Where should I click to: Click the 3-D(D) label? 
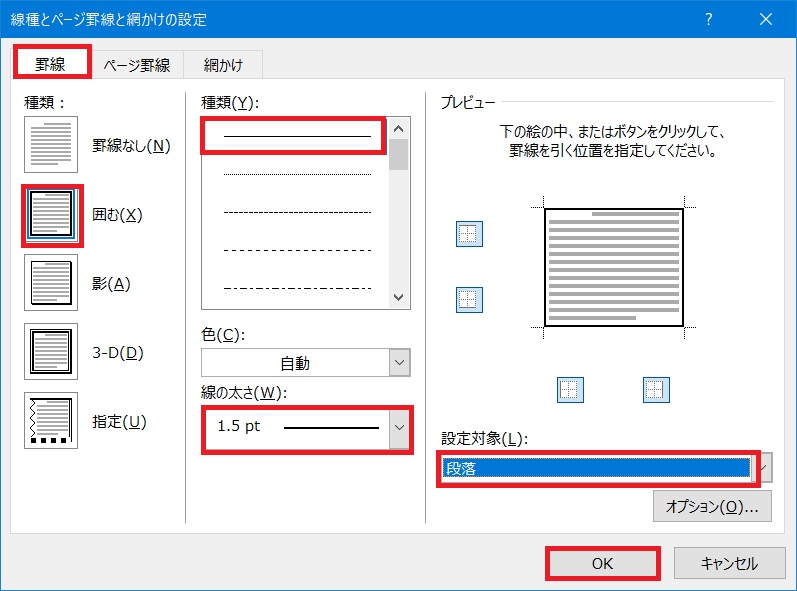click(118, 353)
